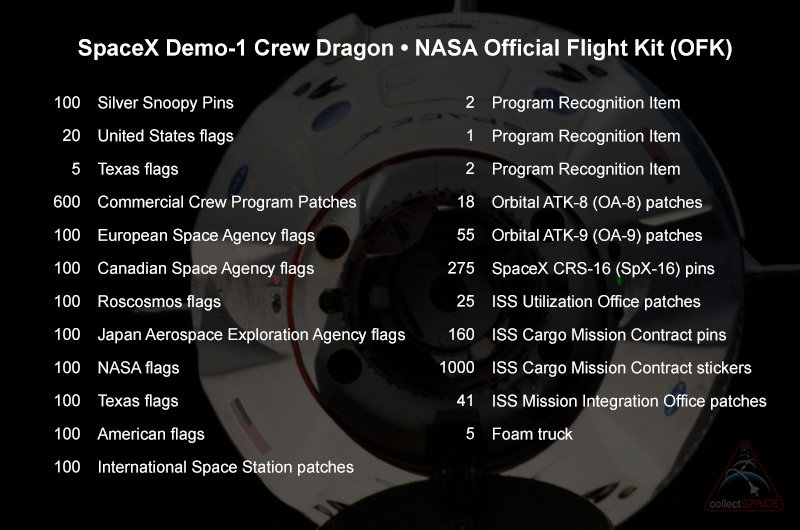
Task: Select the Orbital ATK-8 (OA-8) patches entry
Action: coord(597,202)
